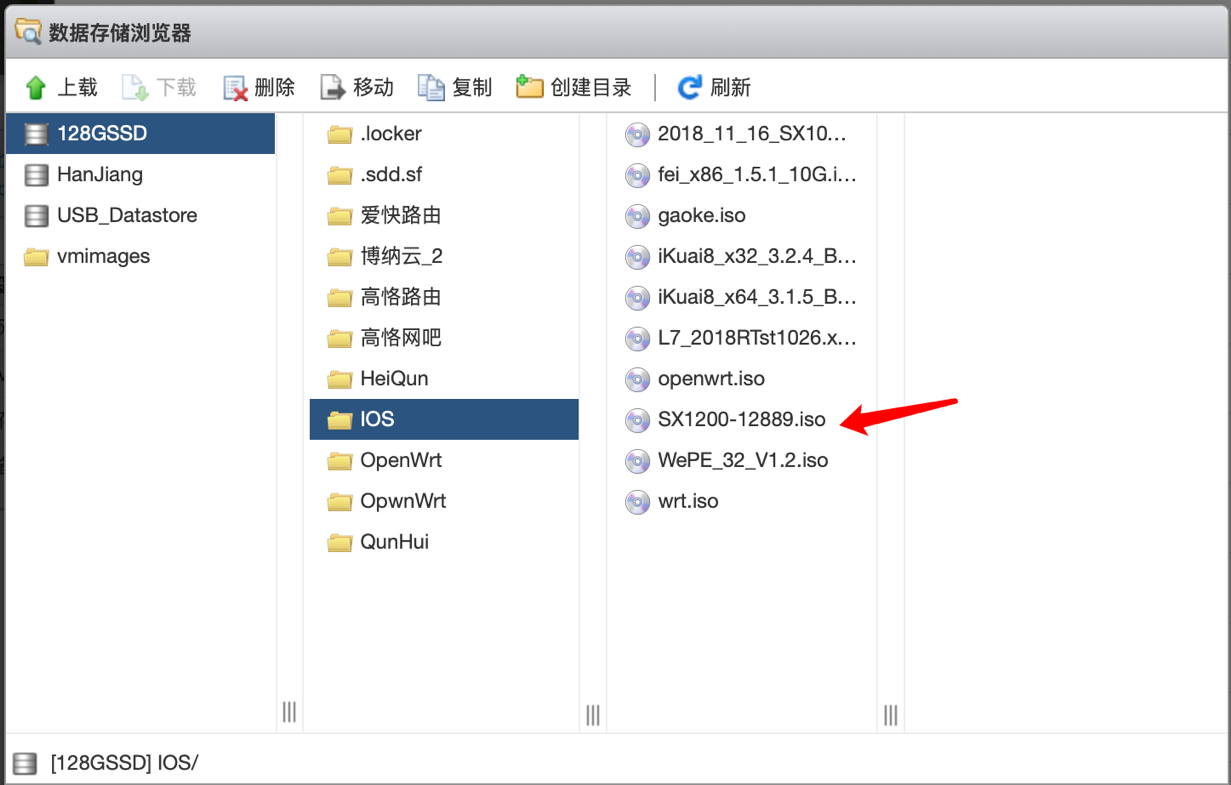Click the 爱快路由 folder icon
1231x785 pixels.
(340, 216)
